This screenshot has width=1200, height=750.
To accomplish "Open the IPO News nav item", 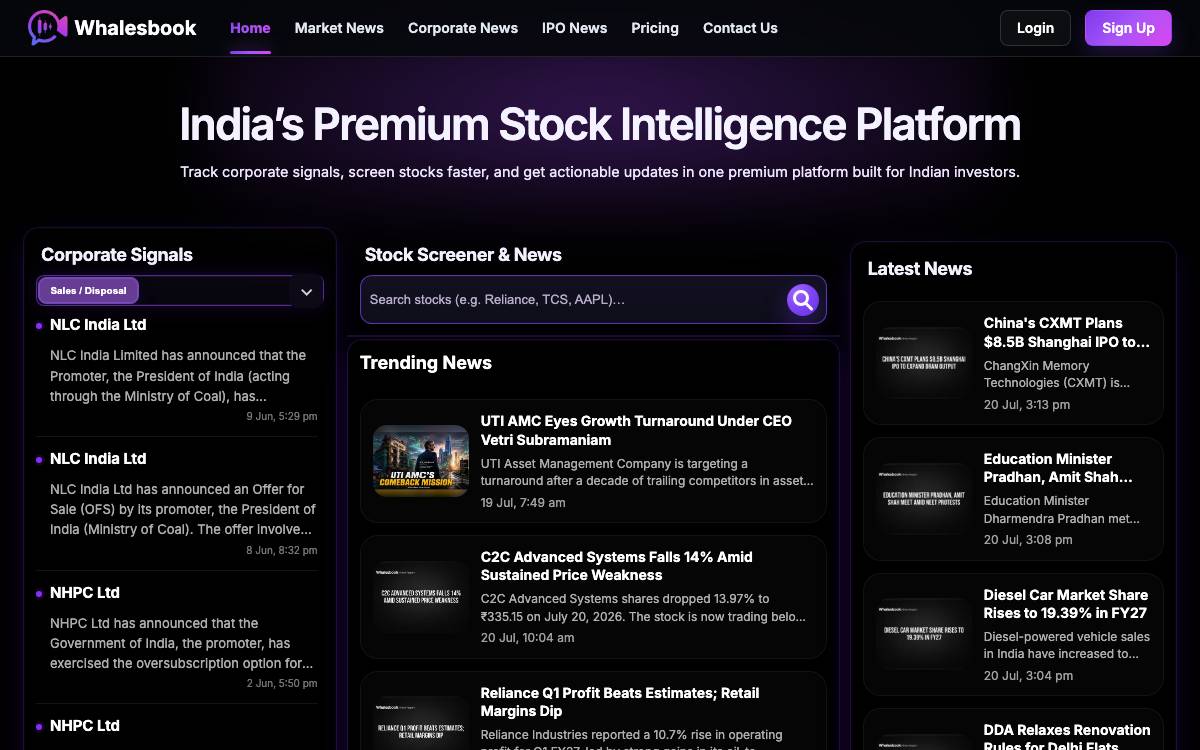I will pos(574,28).
